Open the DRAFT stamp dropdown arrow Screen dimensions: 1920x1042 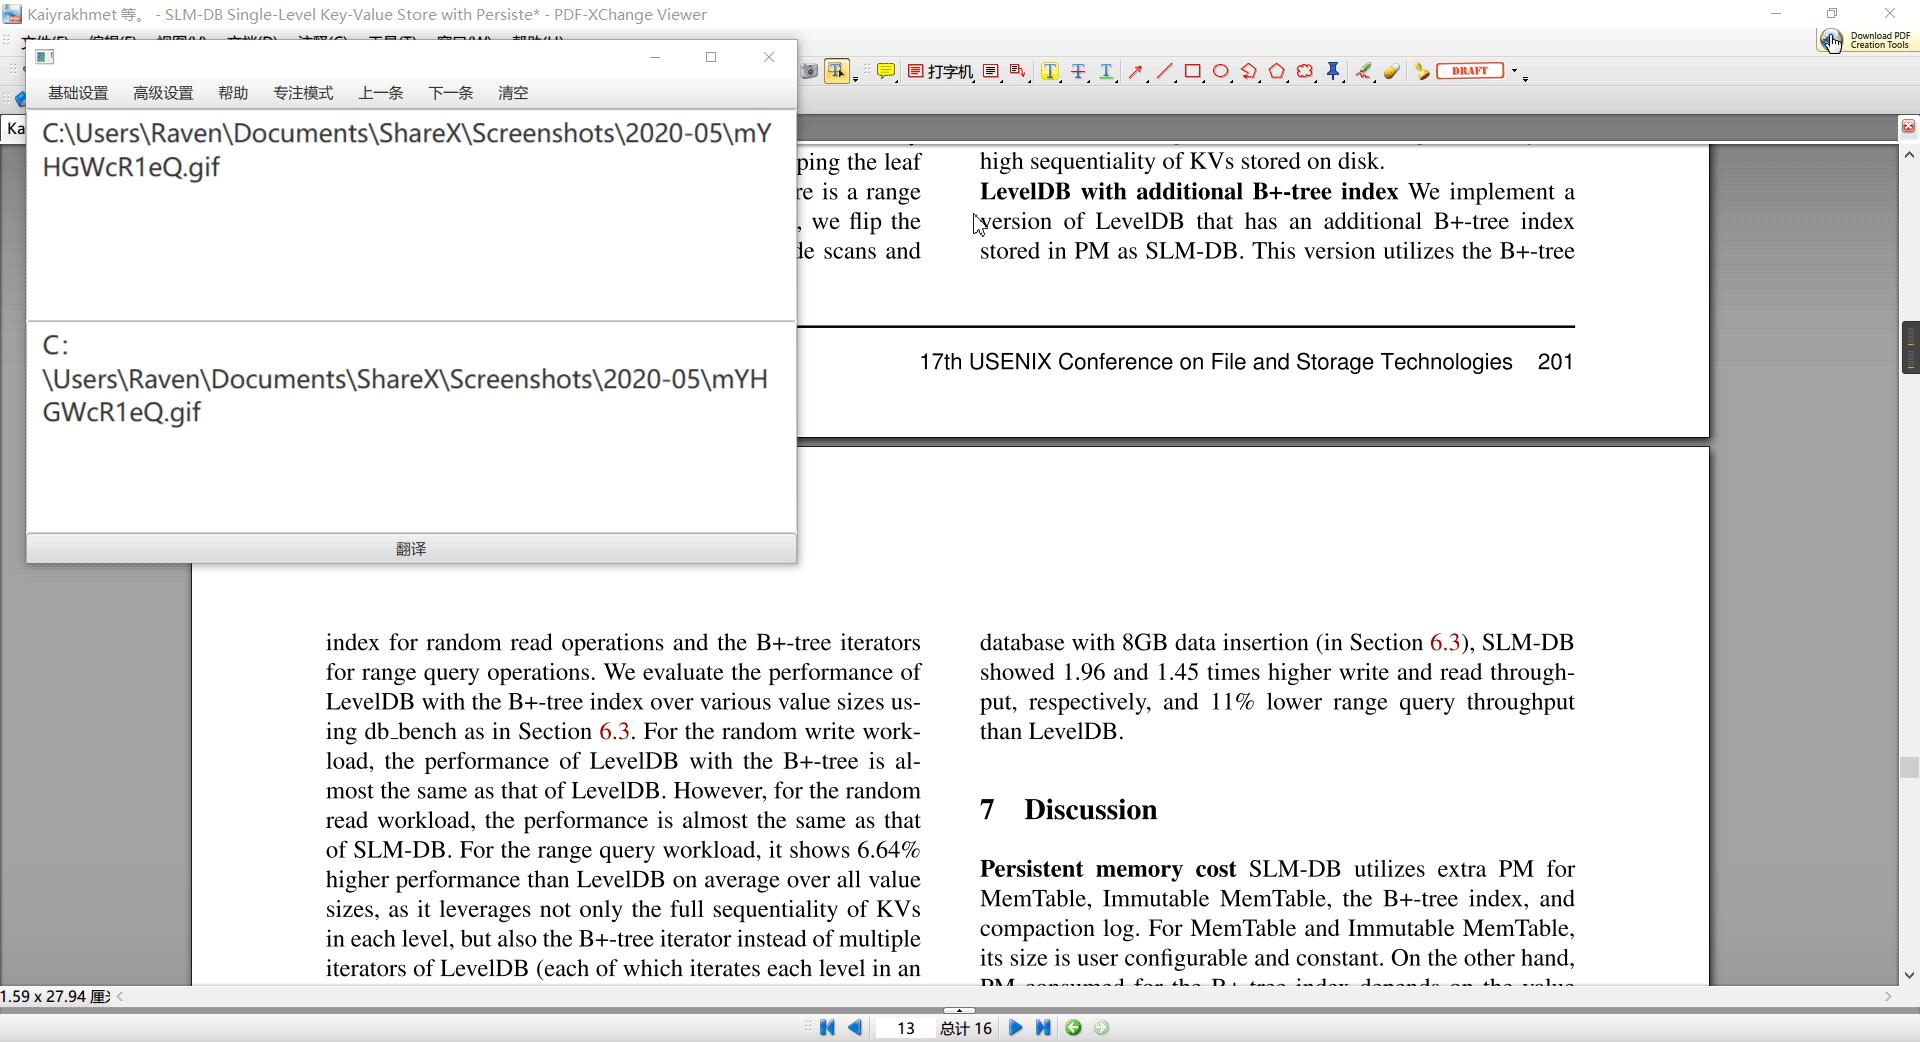pyautogui.click(x=1514, y=71)
